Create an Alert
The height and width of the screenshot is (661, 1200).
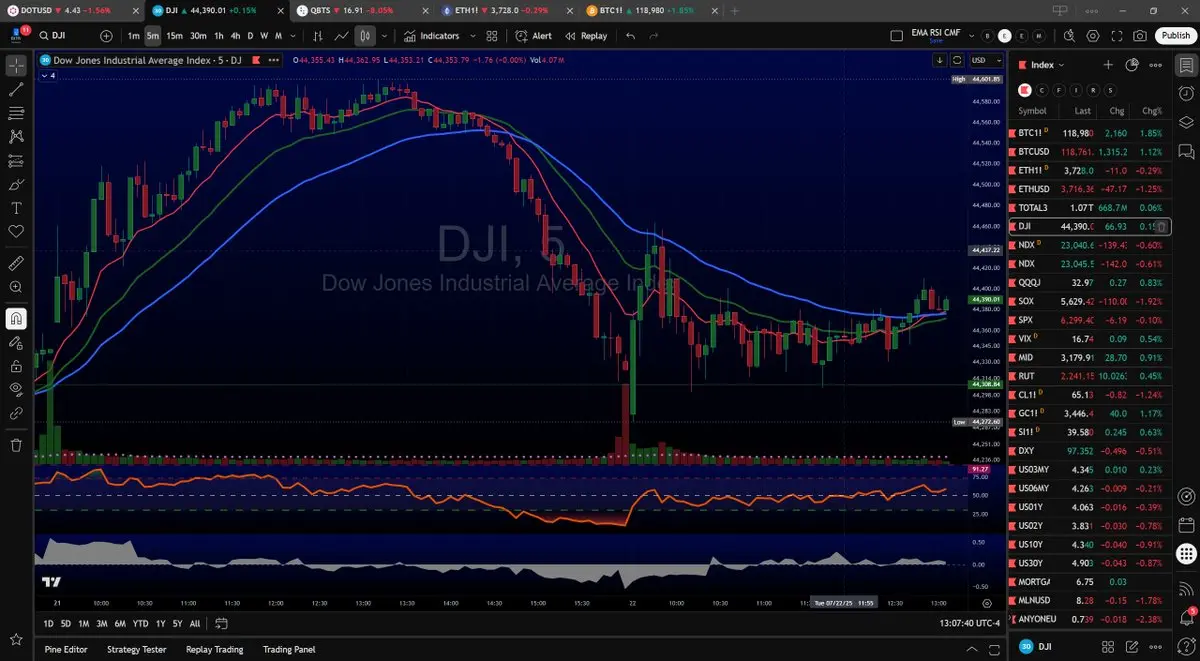tap(534, 36)
